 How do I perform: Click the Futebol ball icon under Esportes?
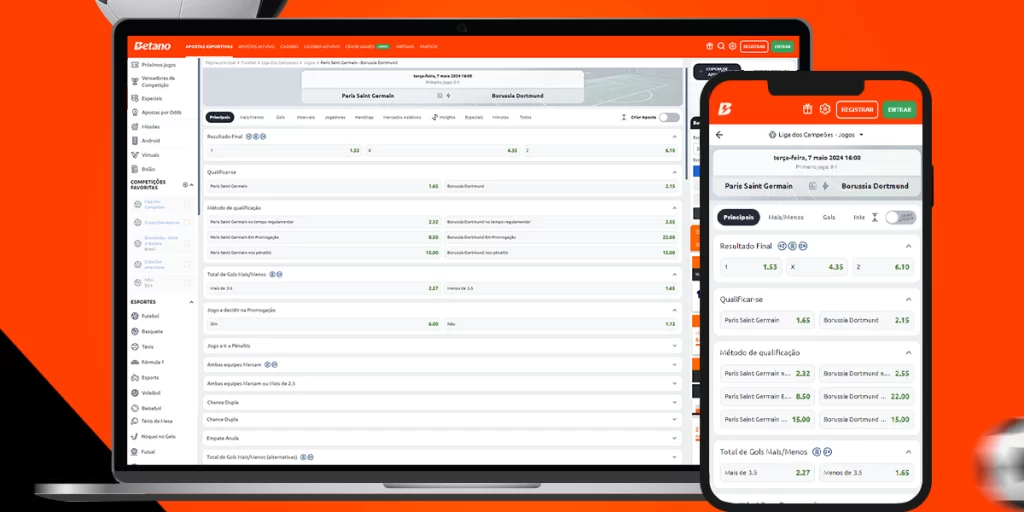(x=135, y=316)
